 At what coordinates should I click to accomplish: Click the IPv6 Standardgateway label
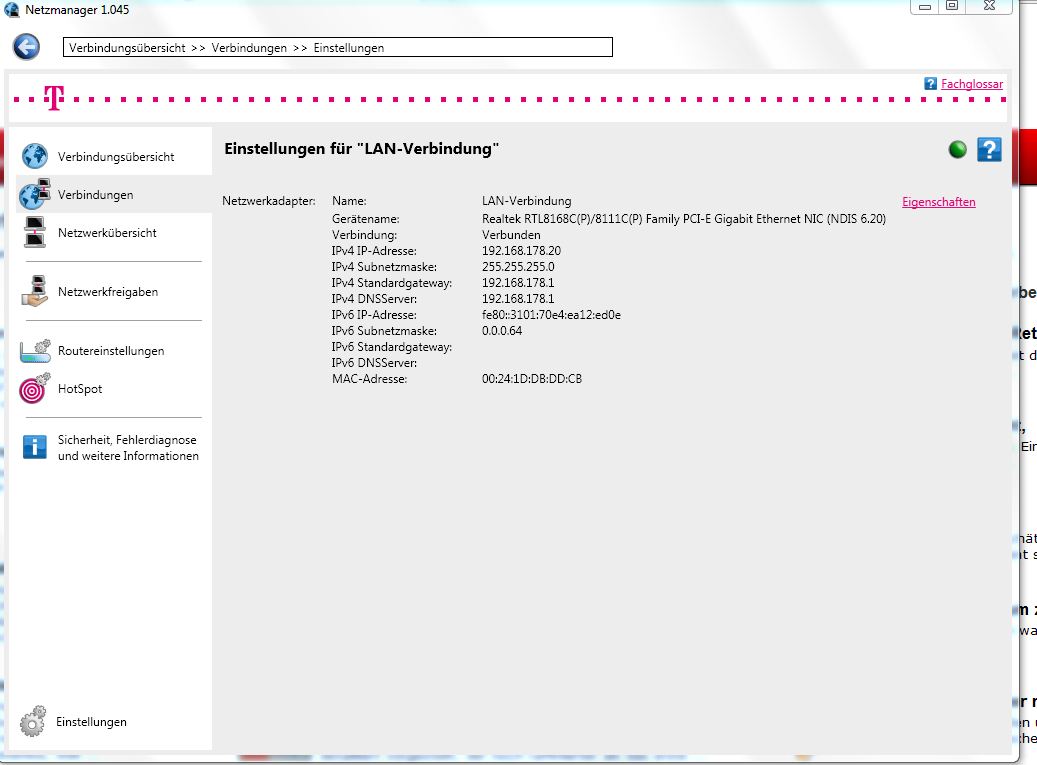coord(392,346)
